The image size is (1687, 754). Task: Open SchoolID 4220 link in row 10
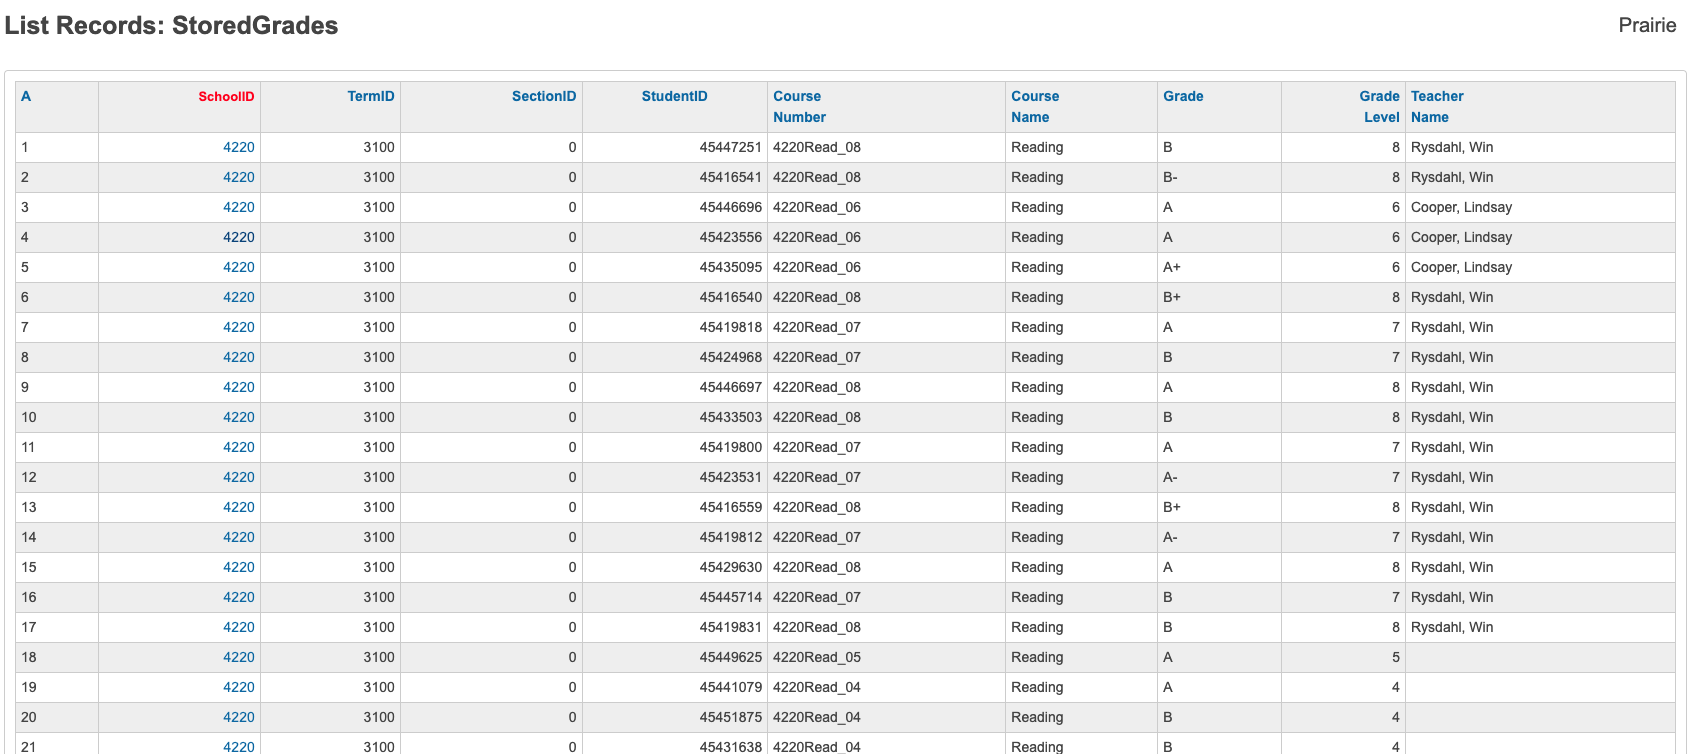tap(239, 417)
